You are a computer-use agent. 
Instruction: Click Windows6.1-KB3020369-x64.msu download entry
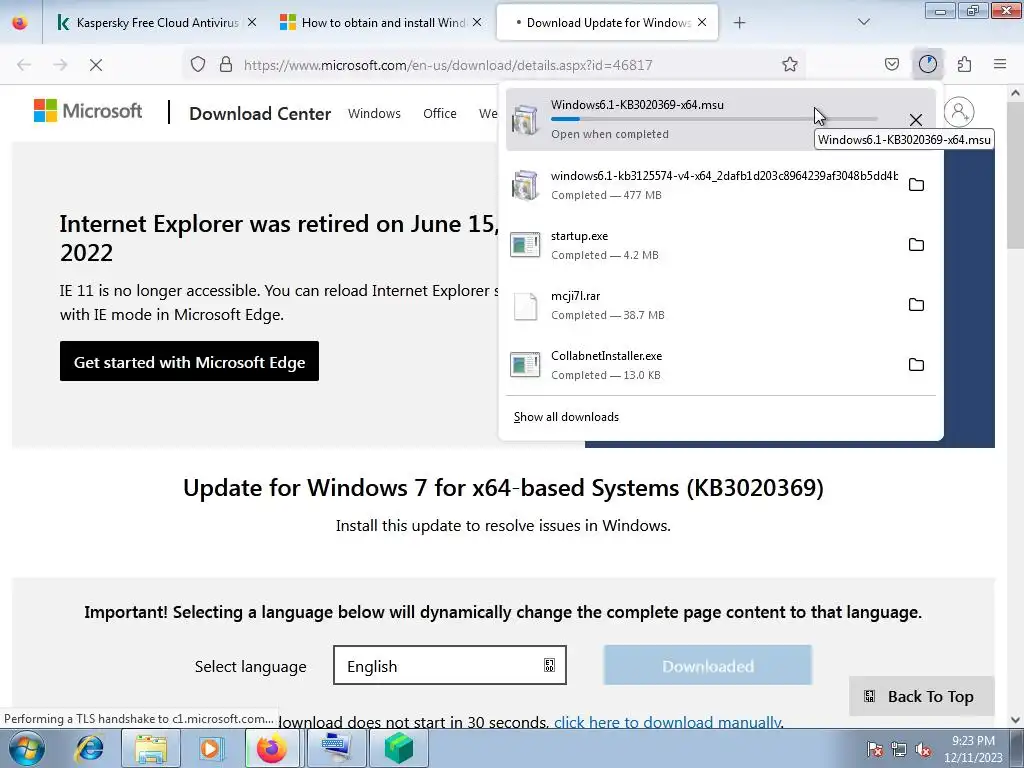[721, 120]
